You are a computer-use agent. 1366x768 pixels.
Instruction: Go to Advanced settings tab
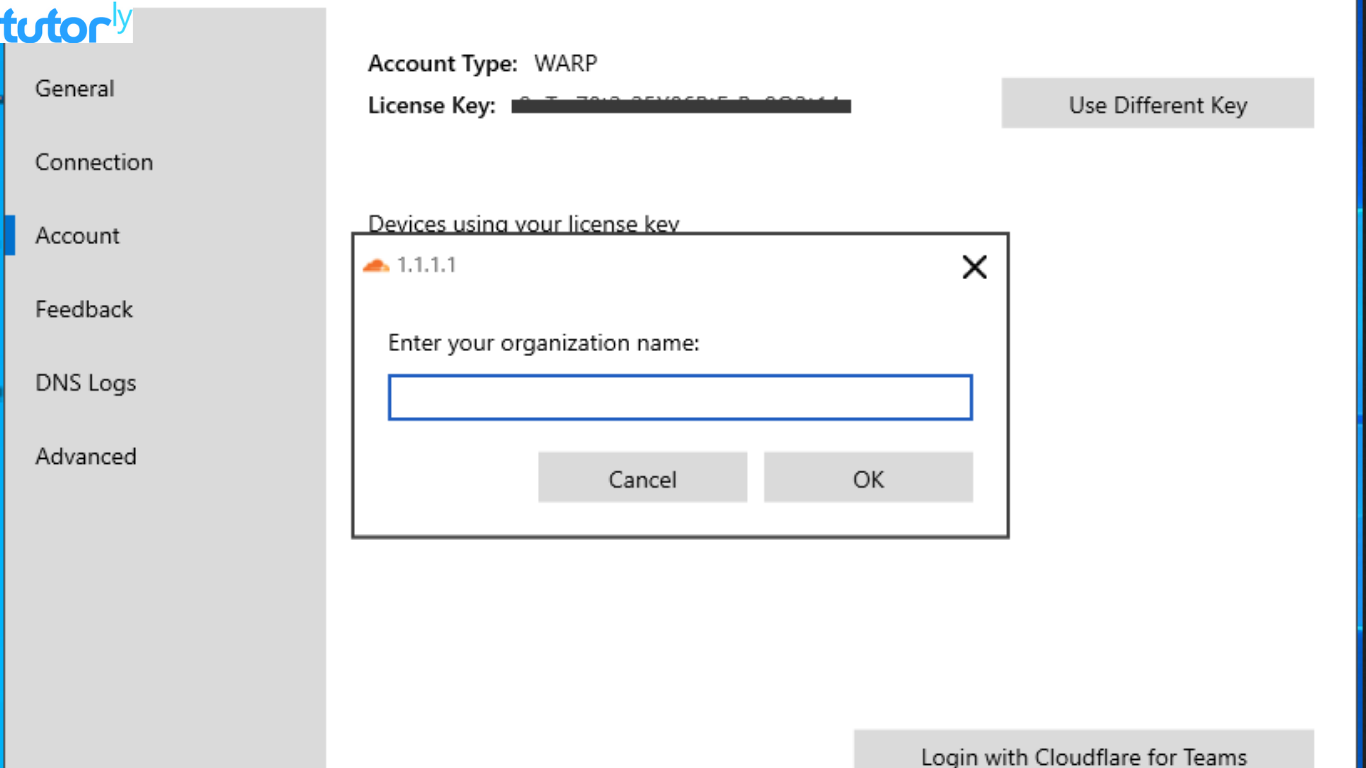[x=86, y=456]
